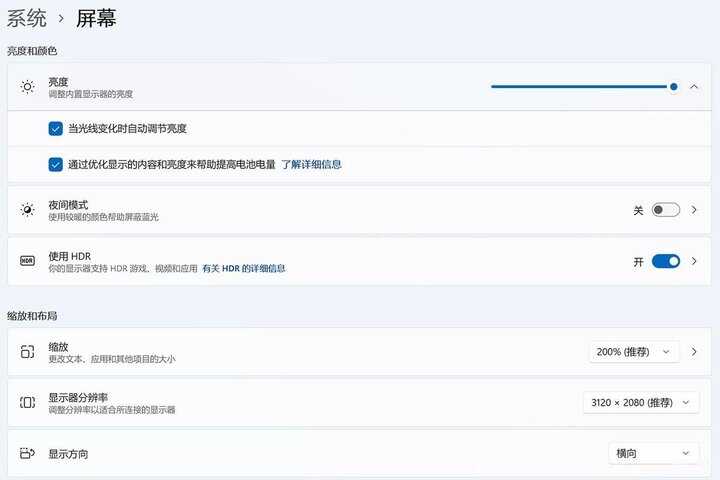Click the display orientation (显示方向) icon
Viewport: 720px width, 480px height.
tap(27, 454)
